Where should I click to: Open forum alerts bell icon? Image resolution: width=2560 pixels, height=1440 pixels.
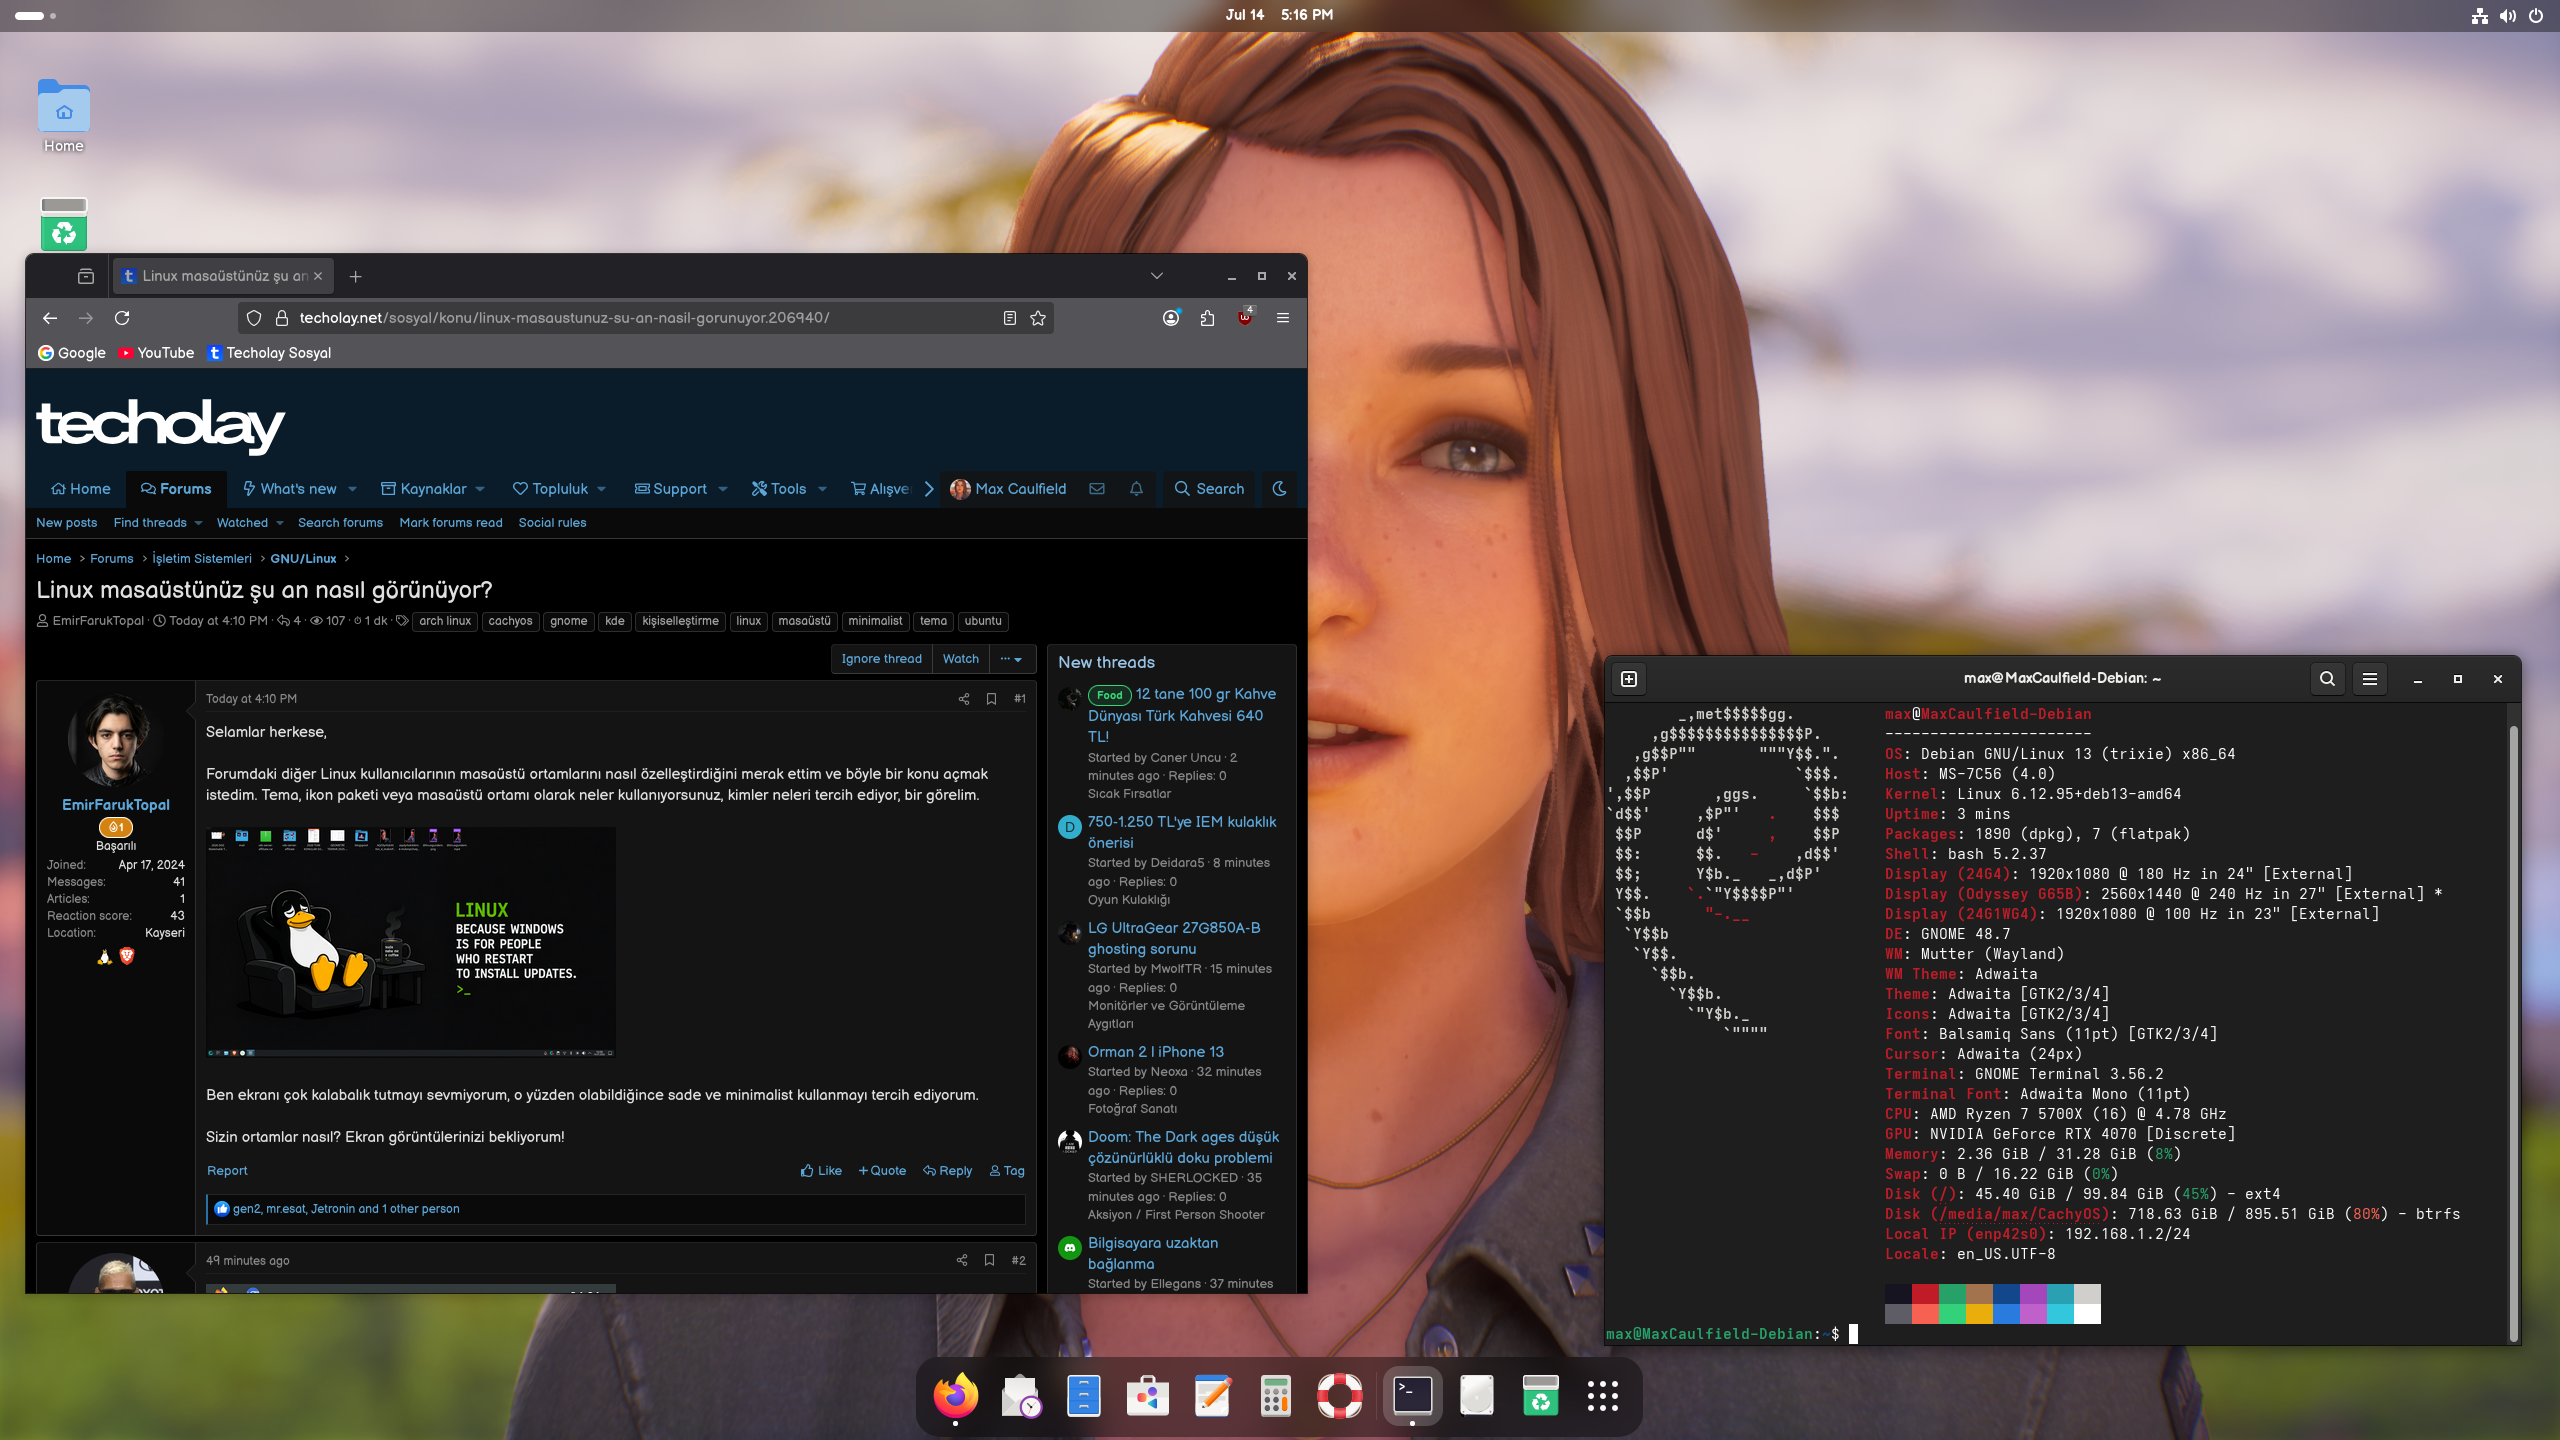click(x=1136, y=489)
